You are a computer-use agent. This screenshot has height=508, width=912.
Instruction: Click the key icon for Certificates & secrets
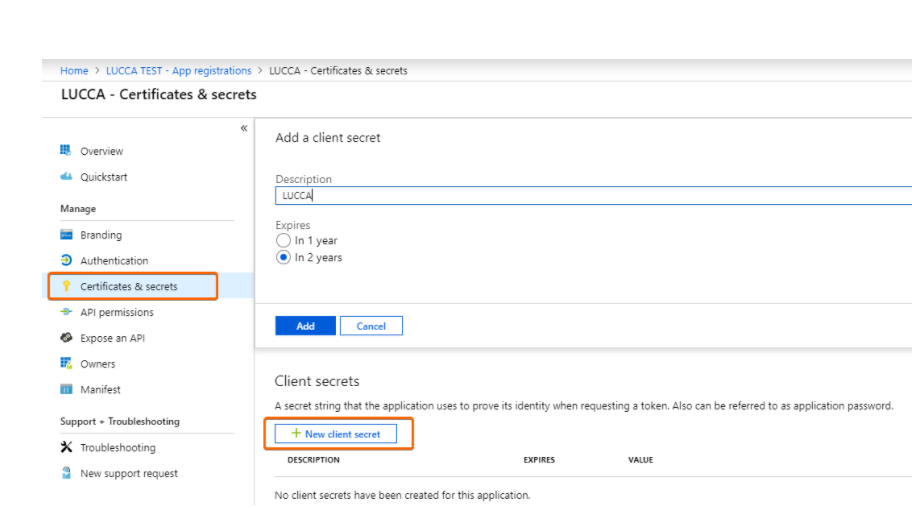tap(66, 286)
